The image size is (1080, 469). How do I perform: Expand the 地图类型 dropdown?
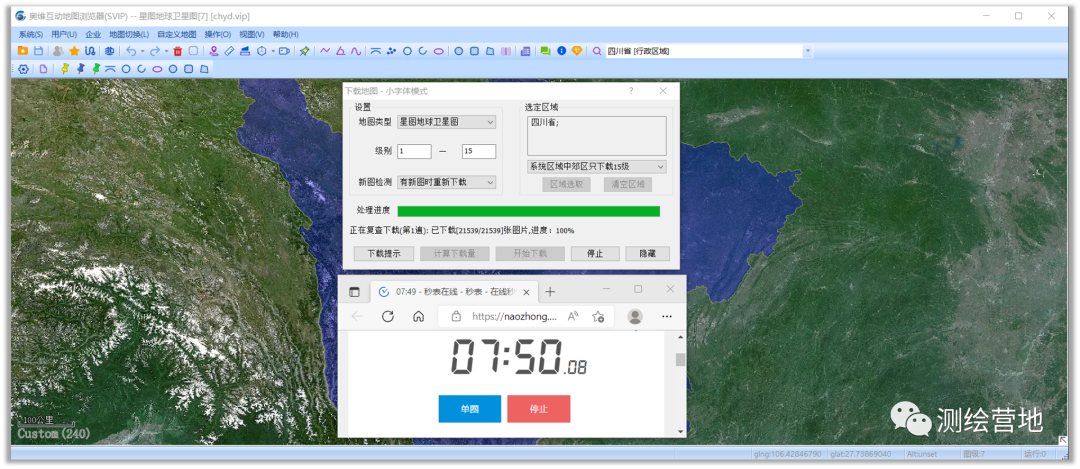click(x=490, y=122)
